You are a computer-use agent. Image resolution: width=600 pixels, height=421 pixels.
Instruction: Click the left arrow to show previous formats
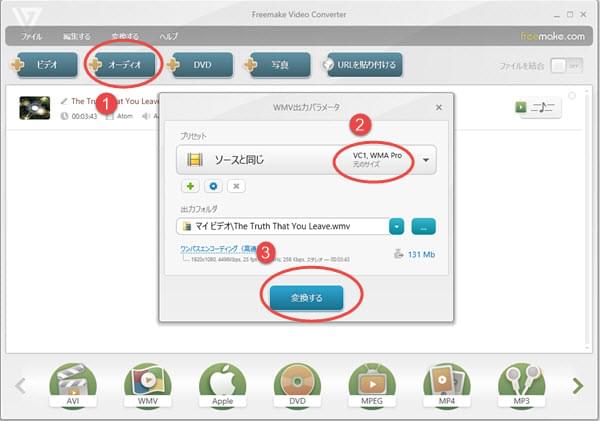21,386
